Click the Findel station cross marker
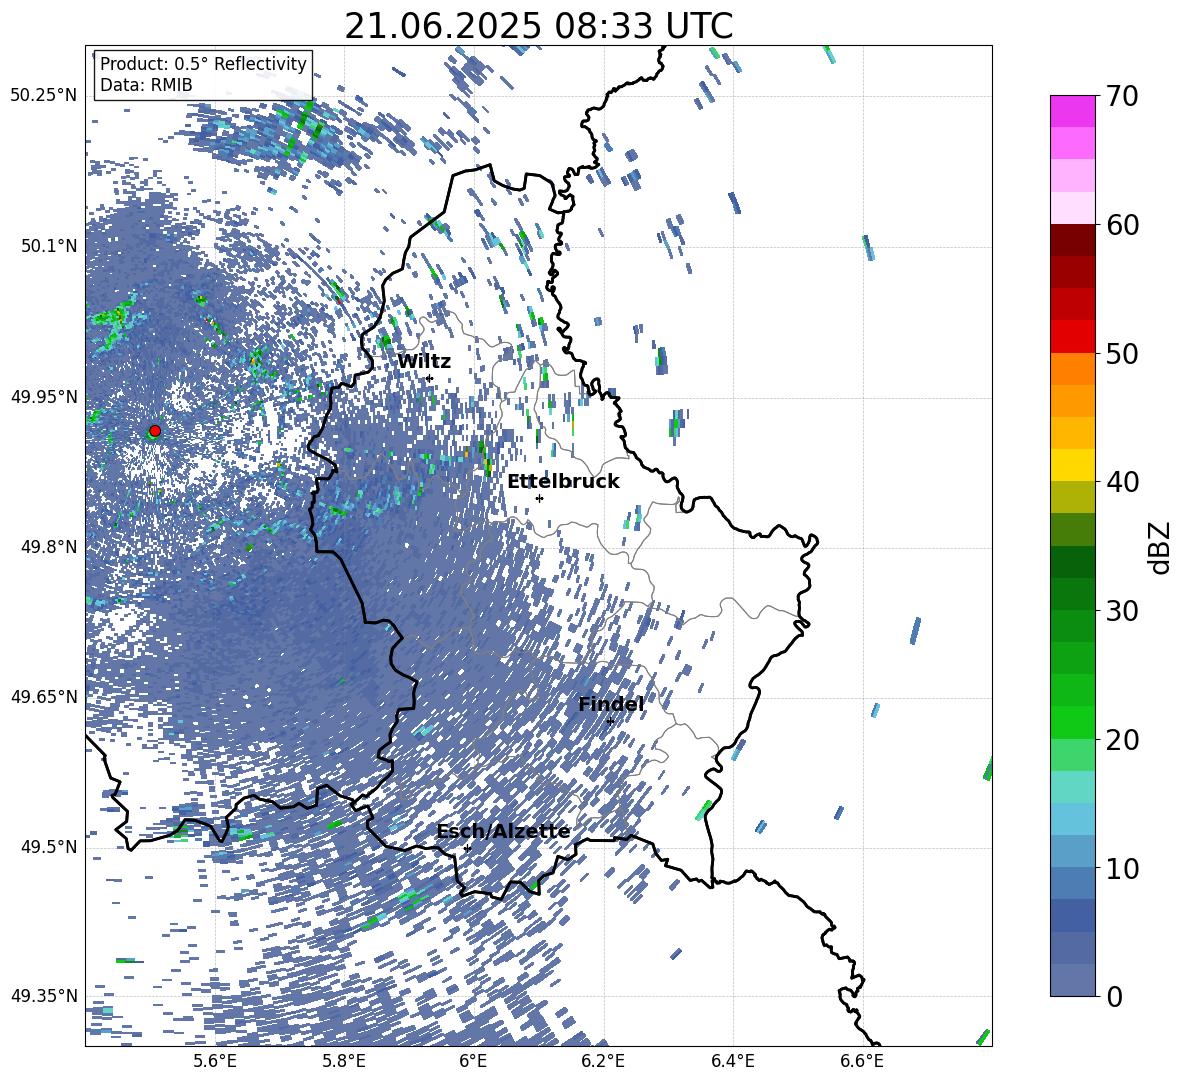1184x1081 pixels. click(610, 721)
